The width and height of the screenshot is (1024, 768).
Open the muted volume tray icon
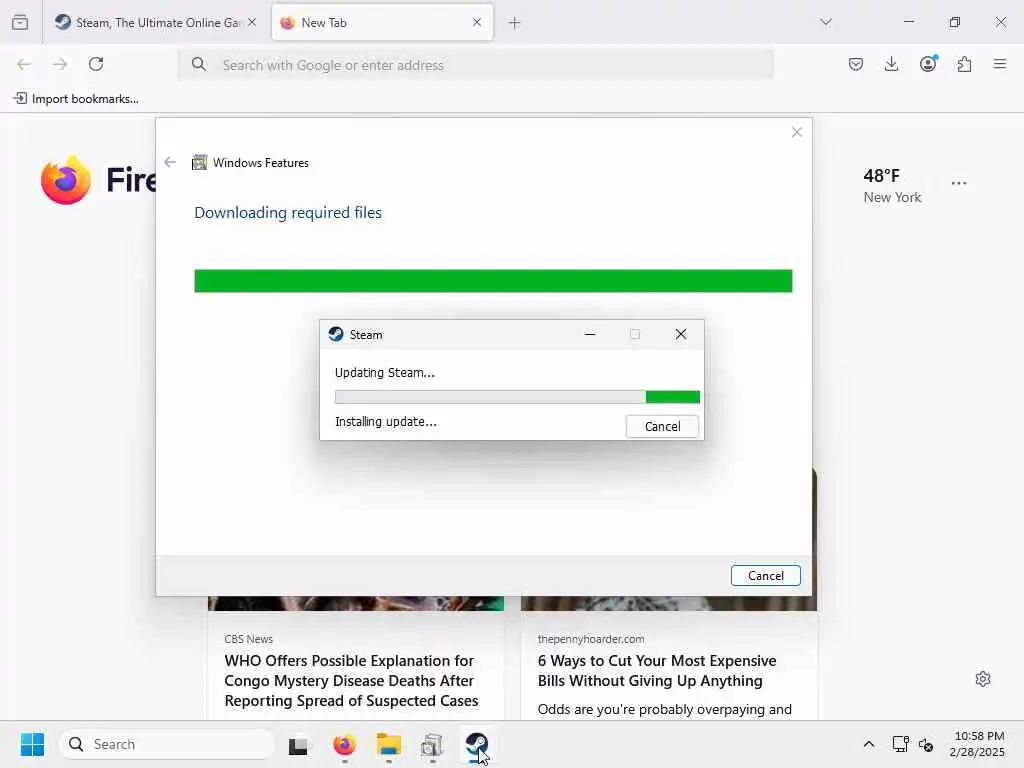(x=926, y=744)
